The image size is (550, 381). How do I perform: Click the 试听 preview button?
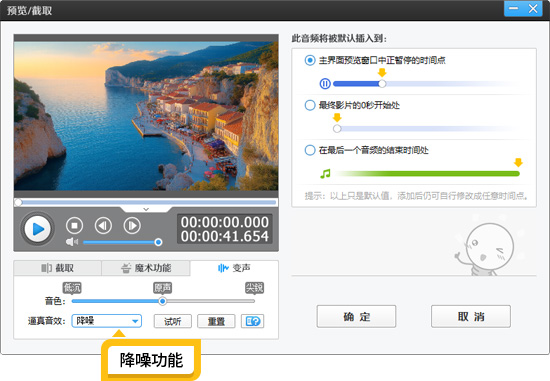(x=173, y=321)
